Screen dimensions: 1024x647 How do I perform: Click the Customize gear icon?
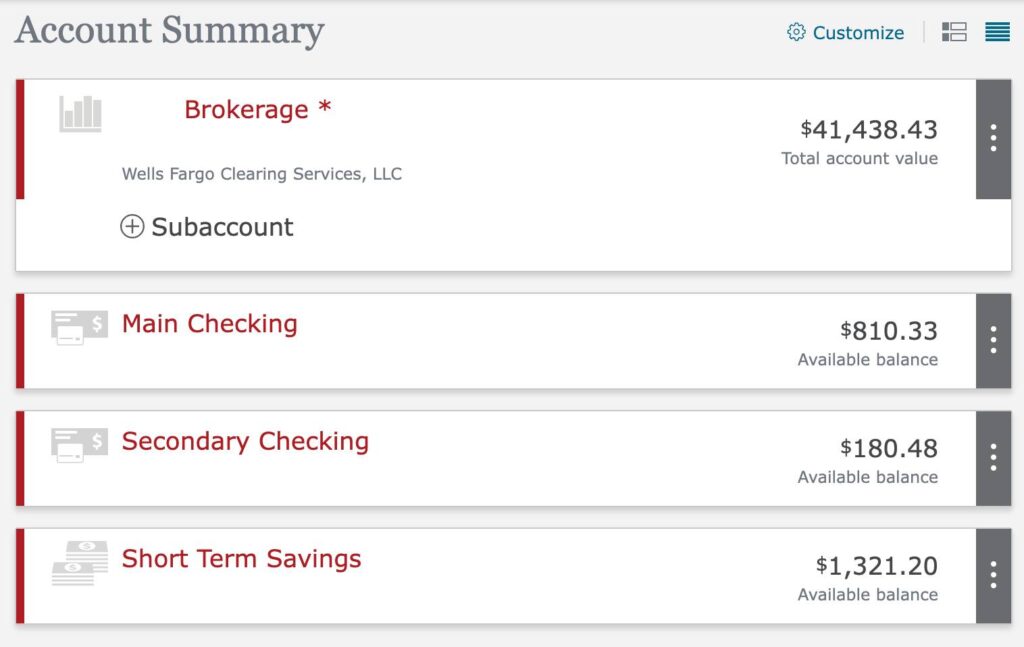pos(796,32)
